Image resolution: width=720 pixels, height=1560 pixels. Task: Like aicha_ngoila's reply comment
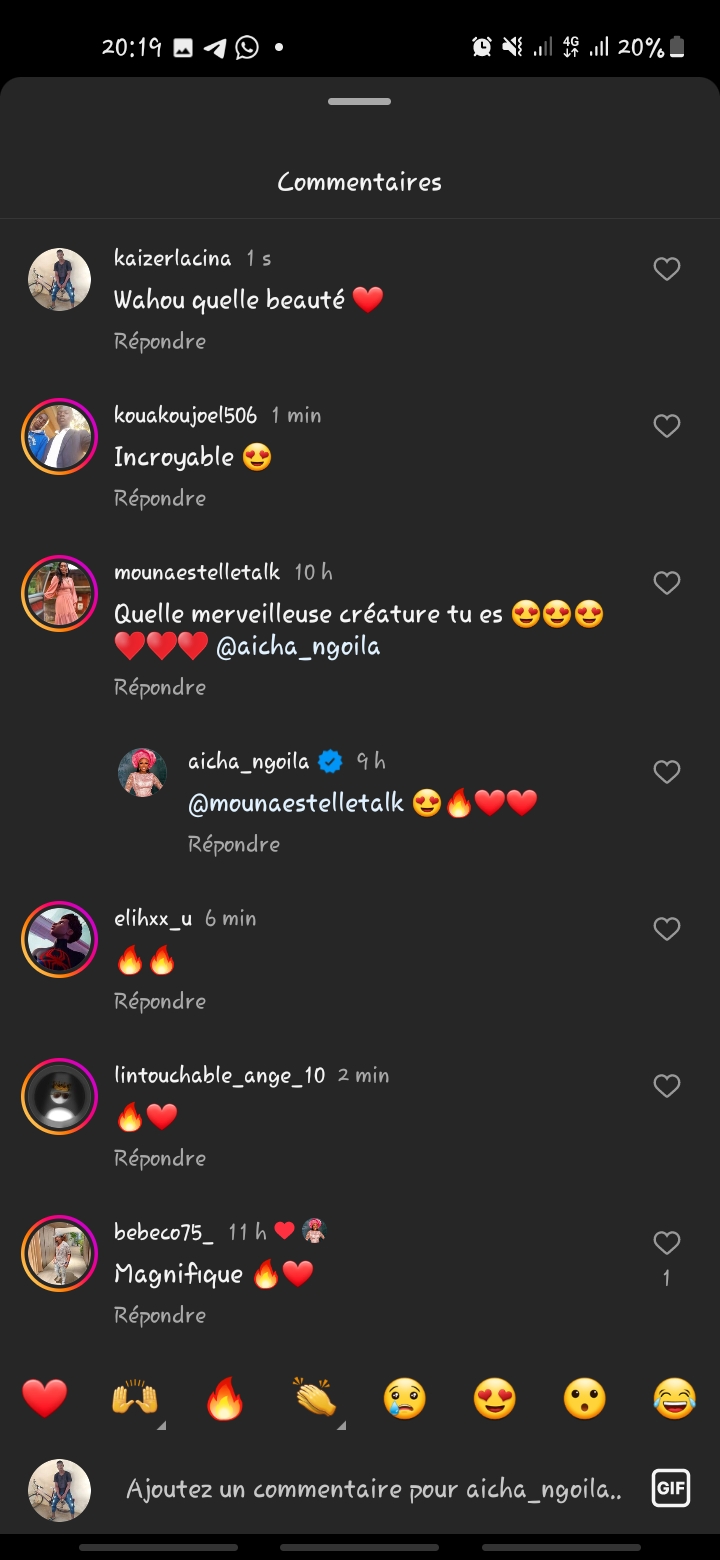666,772
